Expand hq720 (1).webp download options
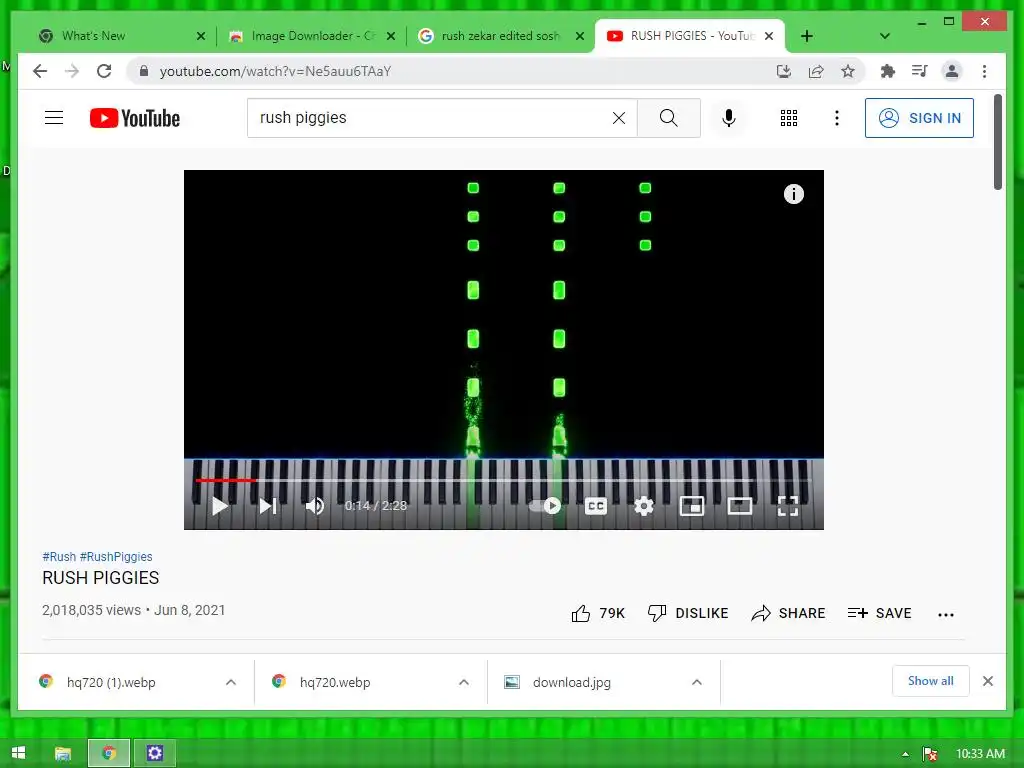The height and width of the screenshot is (768, 1024). [x=231, y=682]
